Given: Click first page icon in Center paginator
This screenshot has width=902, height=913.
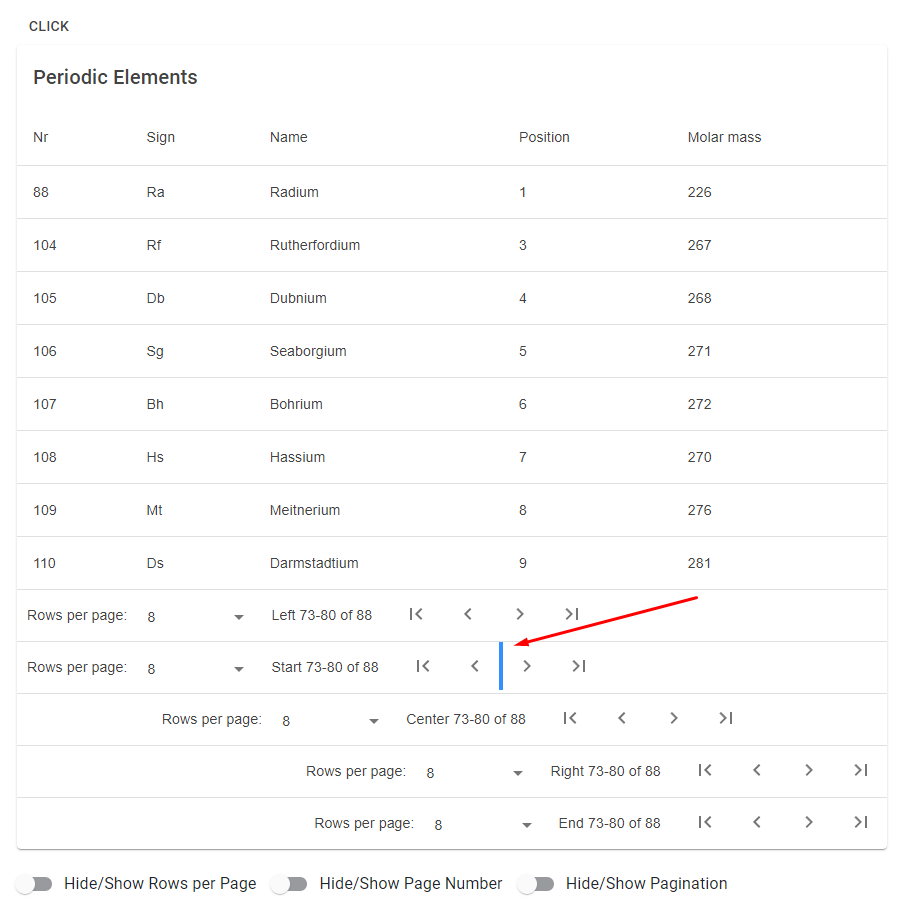Looking at the screenshot, I should 570,718.
